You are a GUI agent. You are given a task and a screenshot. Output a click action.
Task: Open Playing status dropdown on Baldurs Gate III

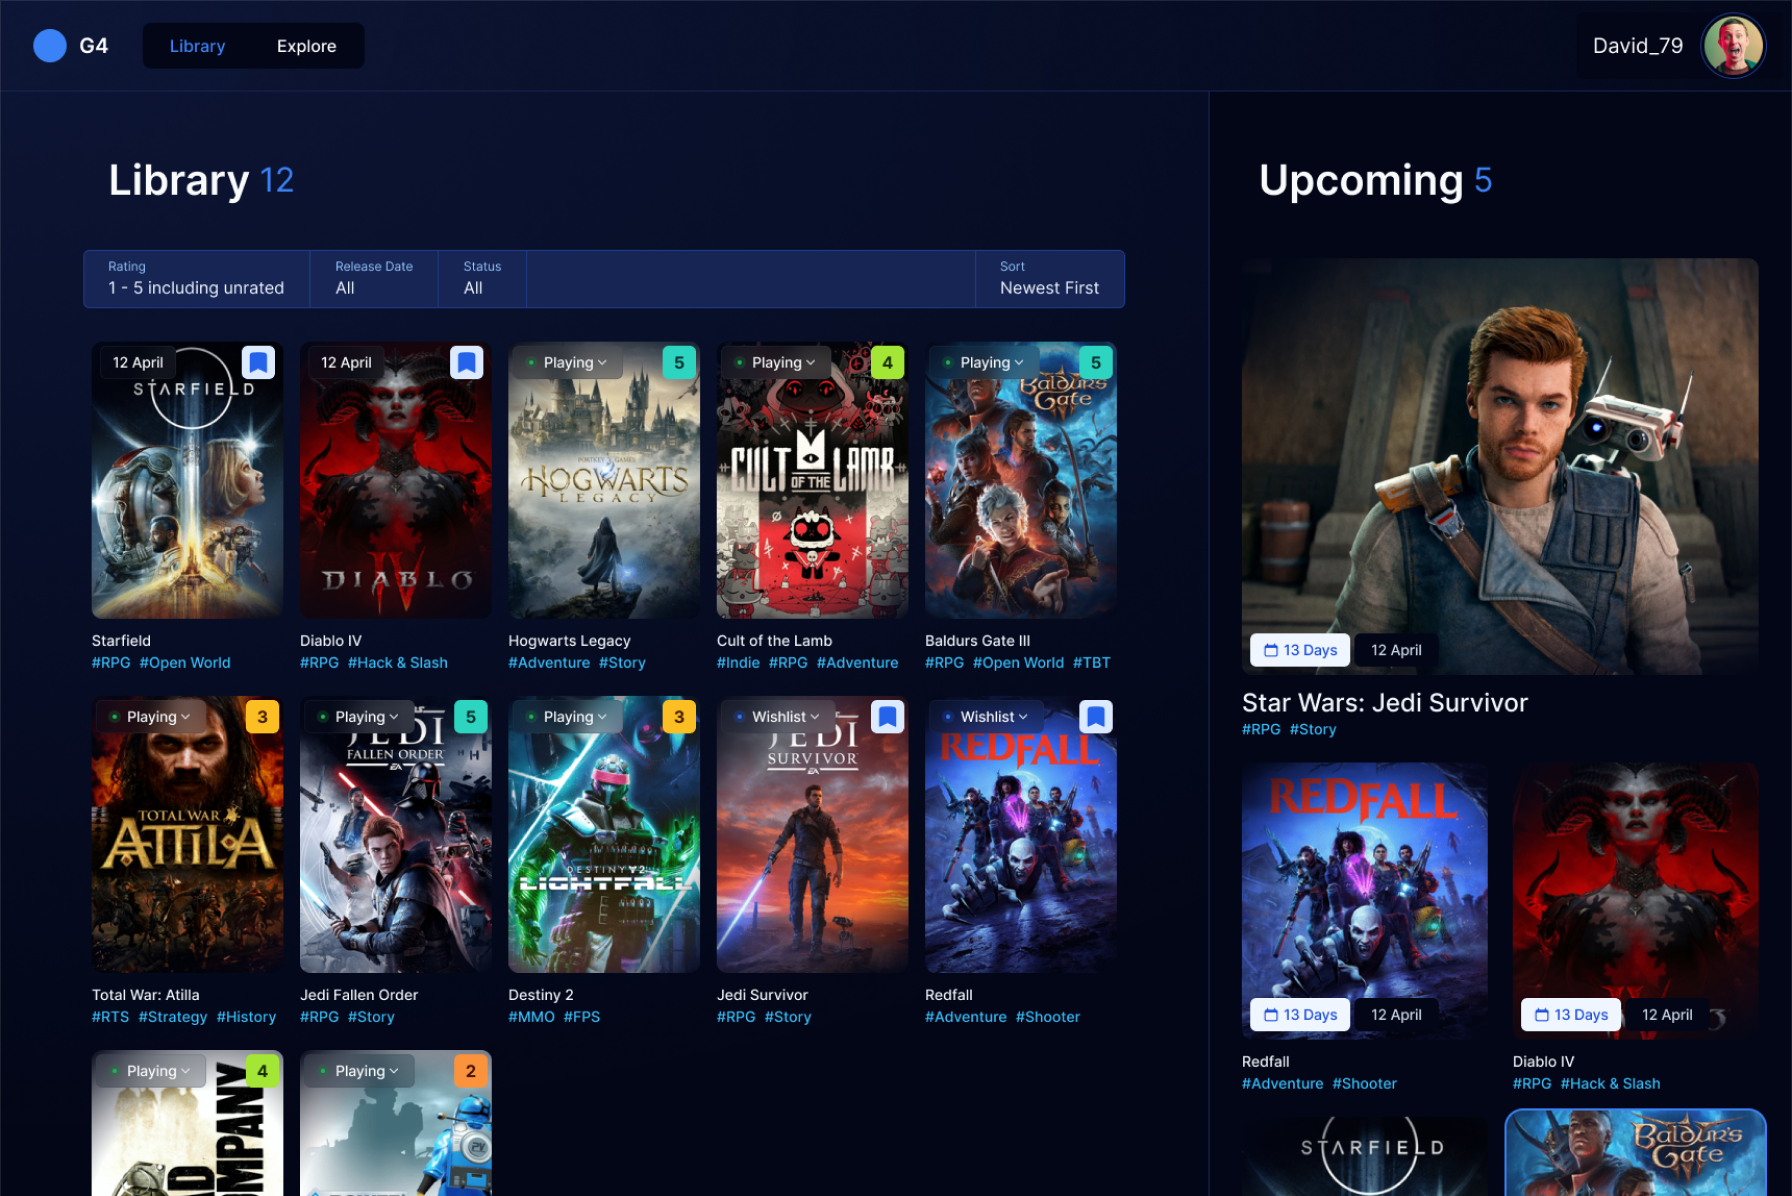pyautogui.click(x=984, y=362)
